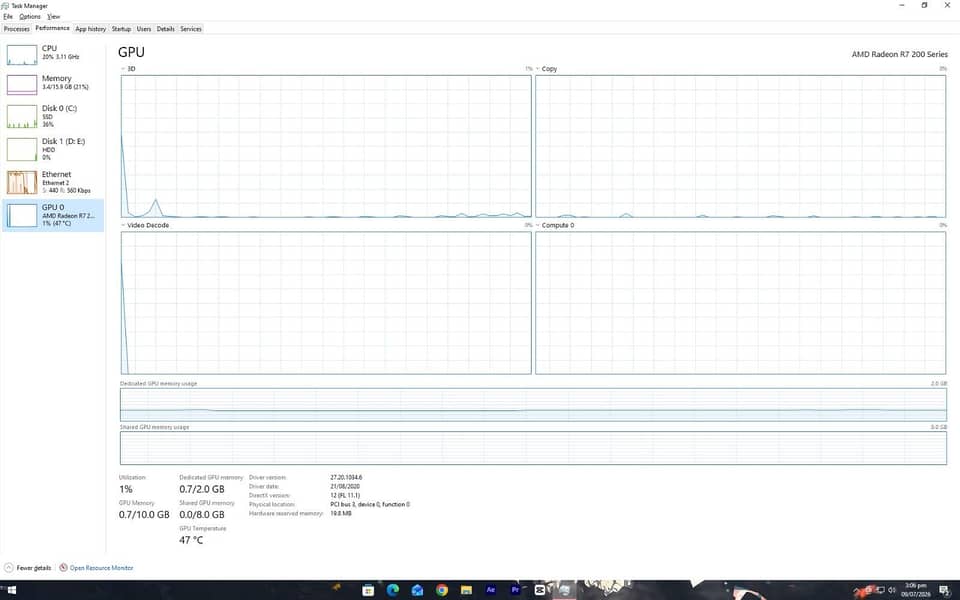Click the Video Decode usage graph

click(326, 302)
